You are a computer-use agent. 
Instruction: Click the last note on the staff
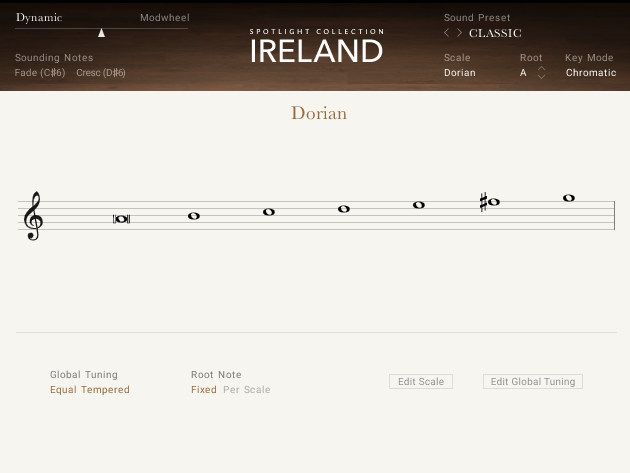(569, 198)
